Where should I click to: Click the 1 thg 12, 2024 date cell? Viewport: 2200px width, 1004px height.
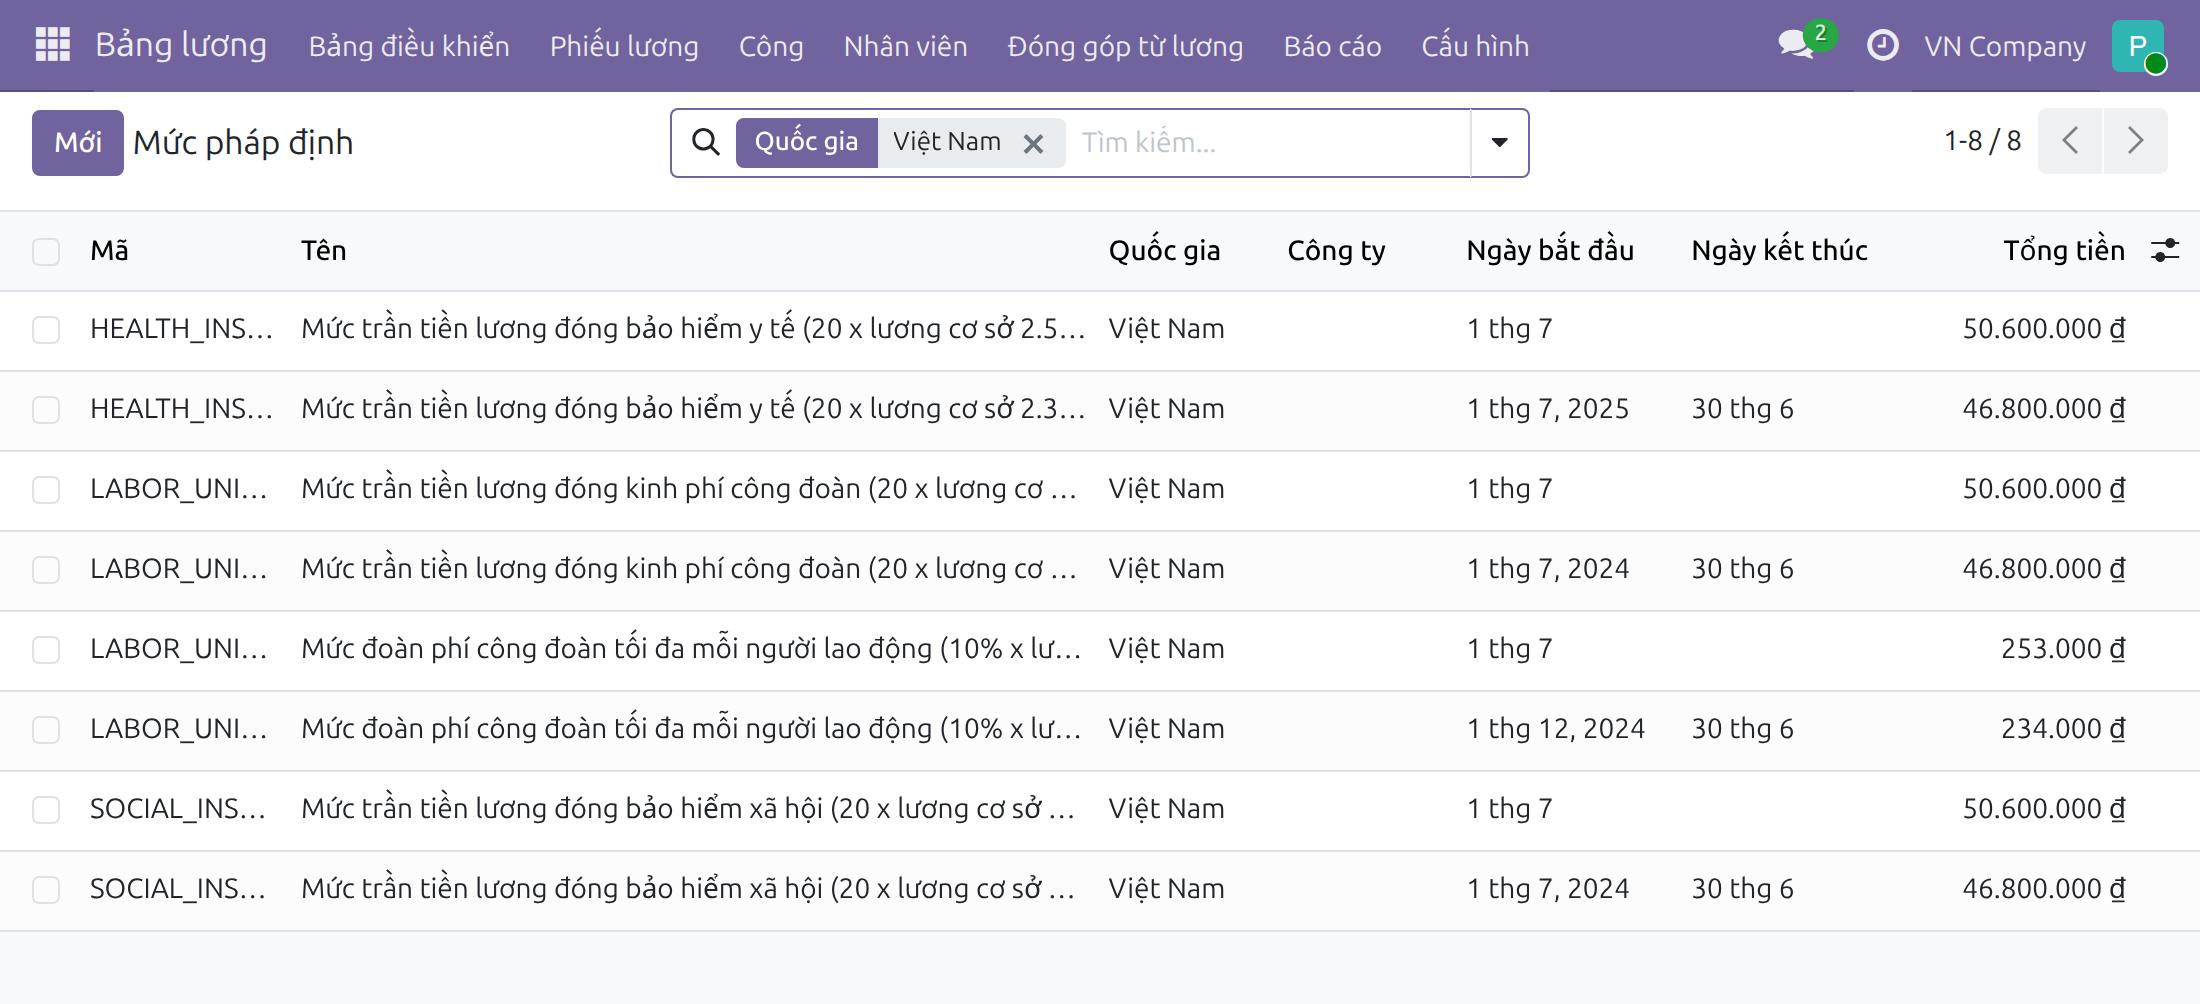[x=1556, y=729]
